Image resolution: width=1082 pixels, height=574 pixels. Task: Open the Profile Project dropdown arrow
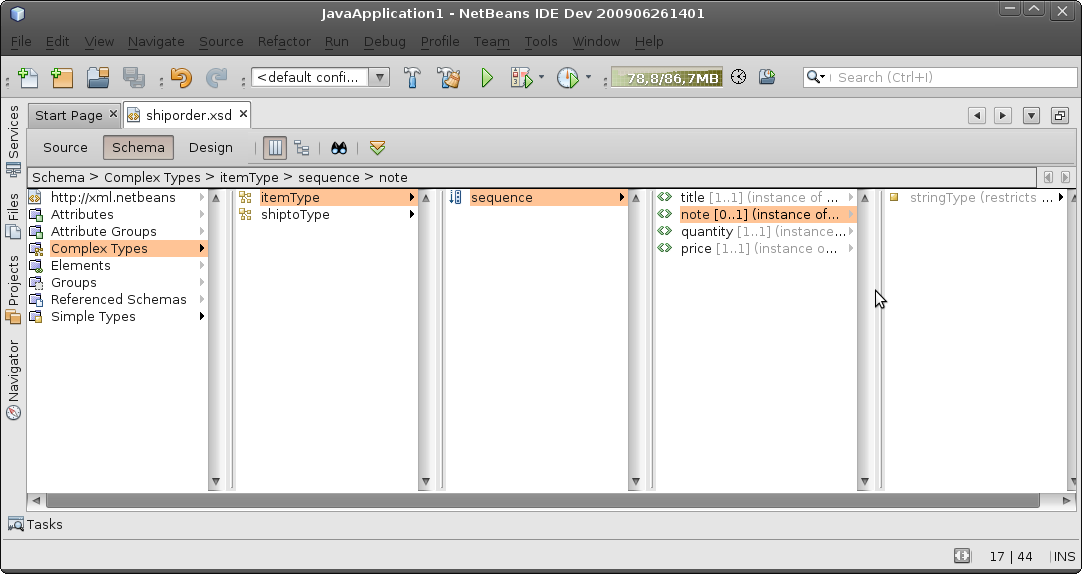(x=588, y=77)
